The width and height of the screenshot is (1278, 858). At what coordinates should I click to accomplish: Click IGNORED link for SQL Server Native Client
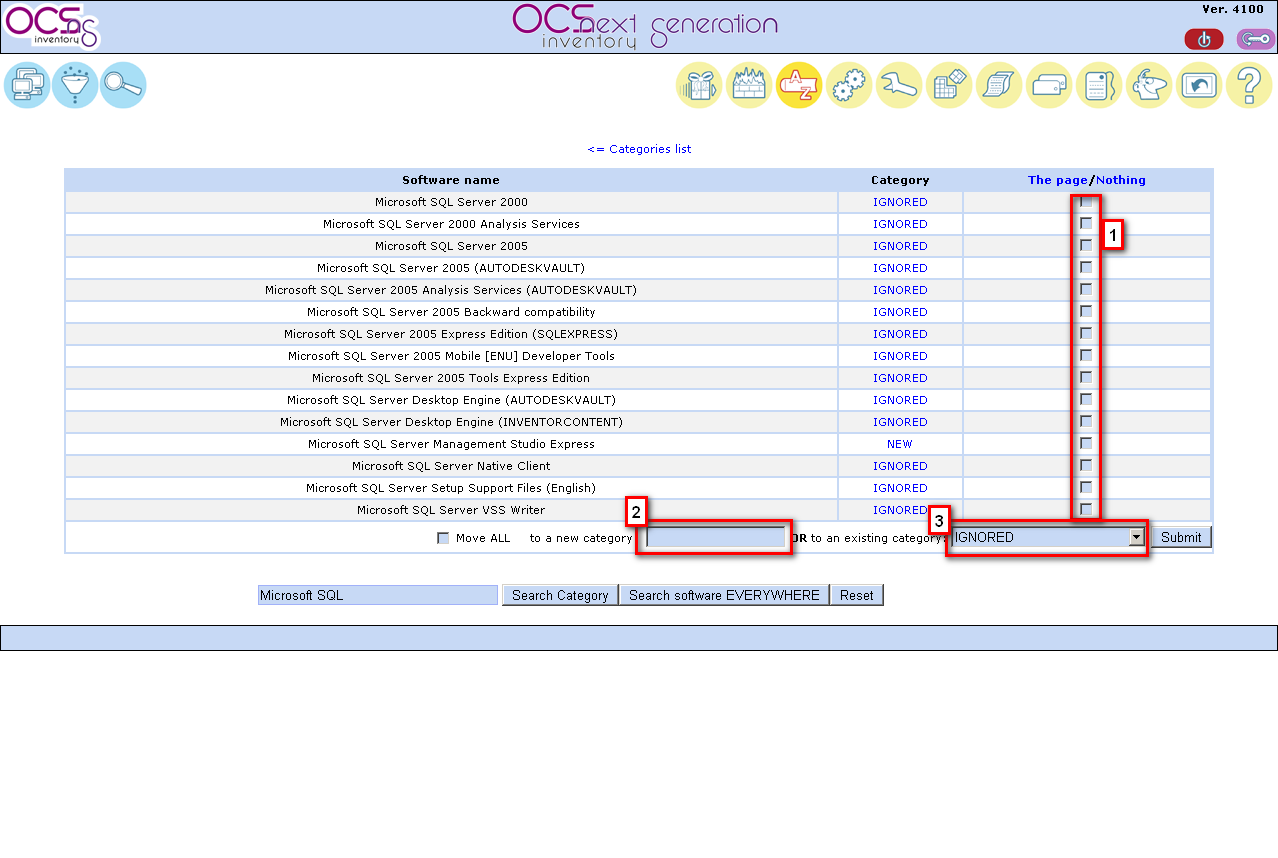900,466
